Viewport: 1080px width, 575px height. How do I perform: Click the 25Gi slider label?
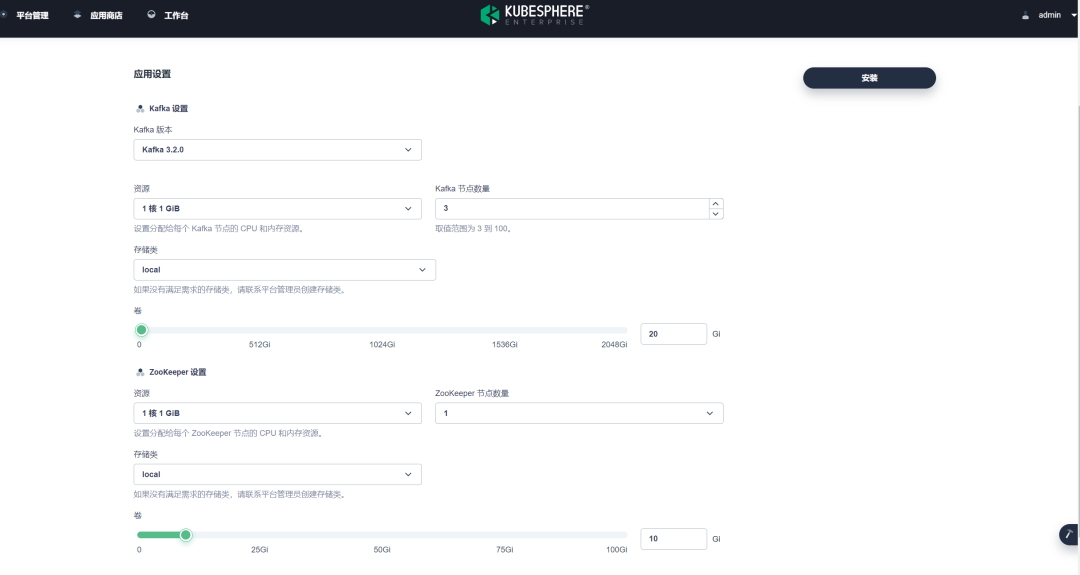(260, 550)
